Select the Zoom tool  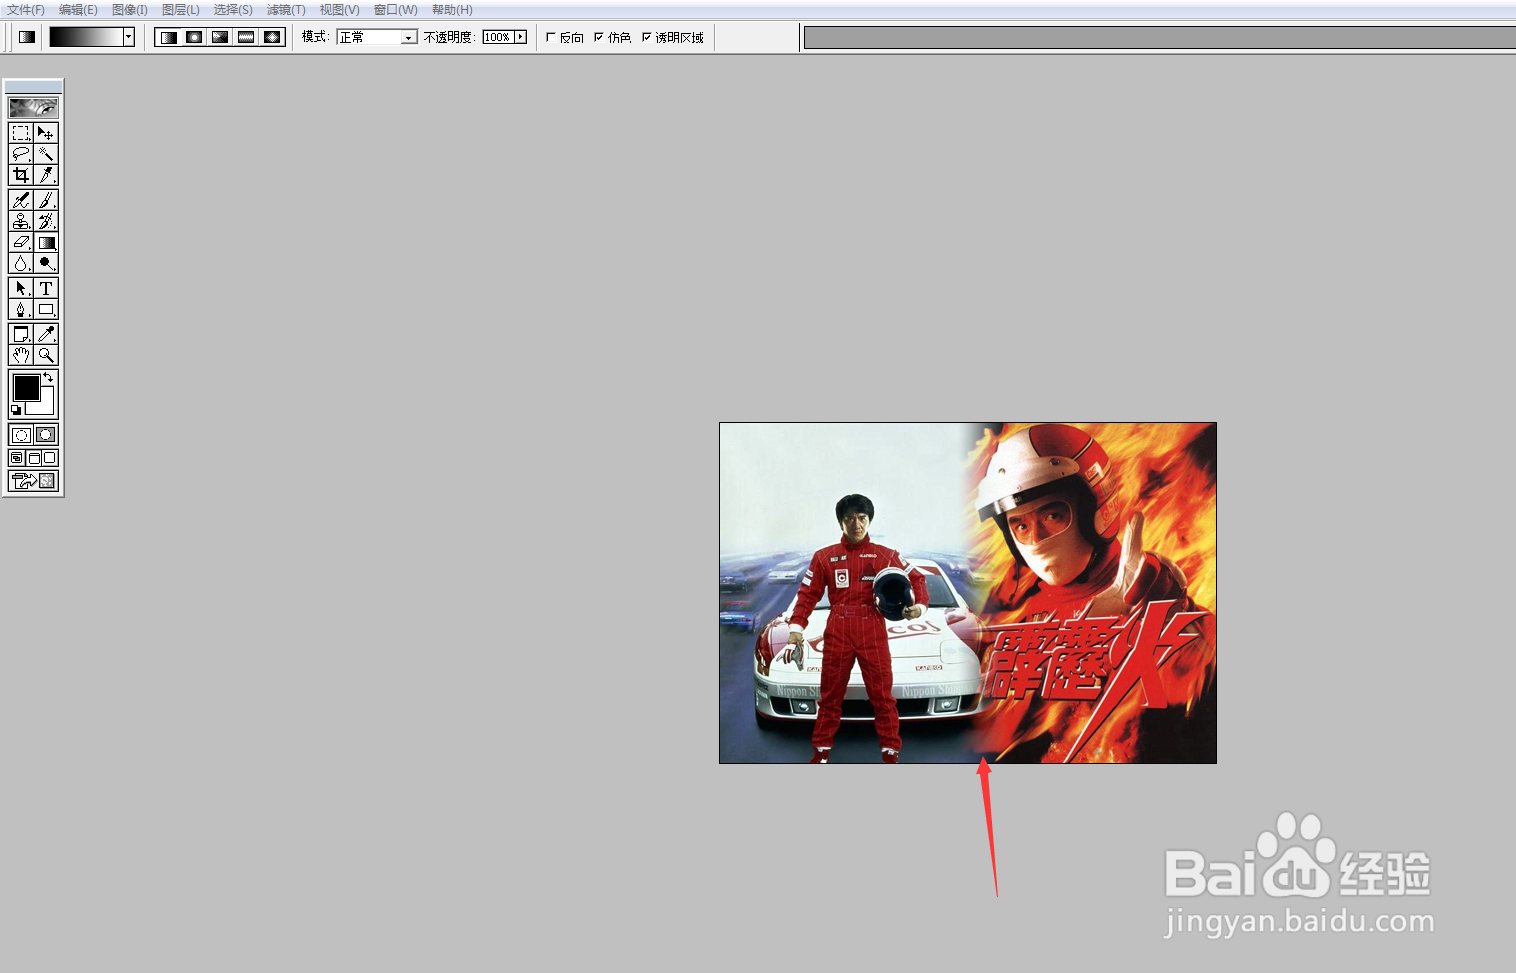(46, 355)
